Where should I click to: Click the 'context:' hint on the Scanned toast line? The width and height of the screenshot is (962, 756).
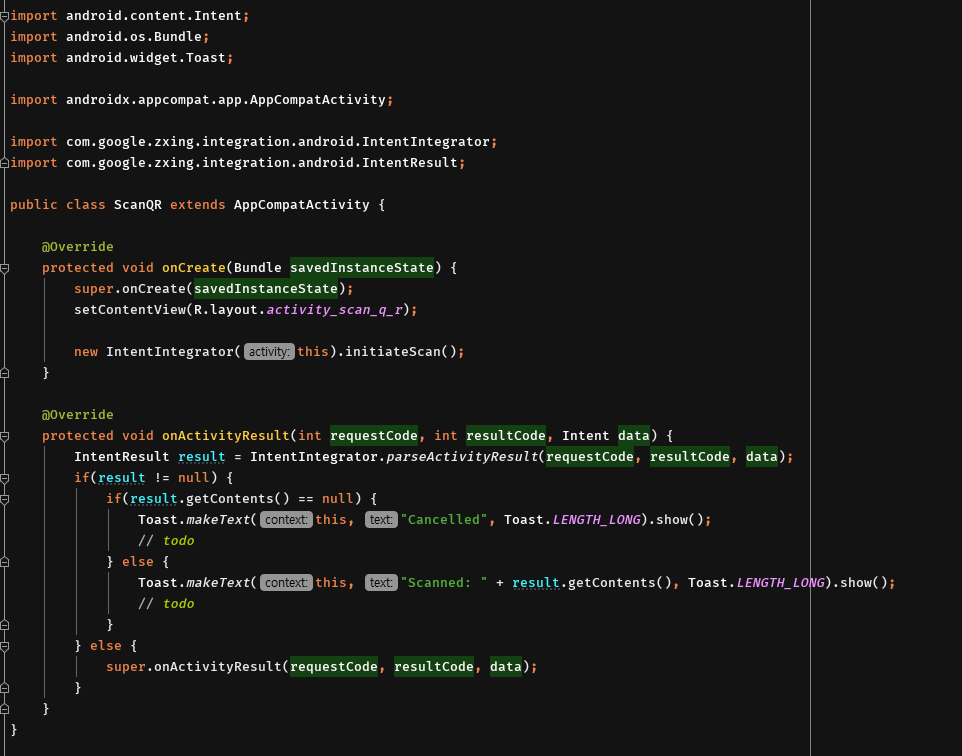point(286,583)
